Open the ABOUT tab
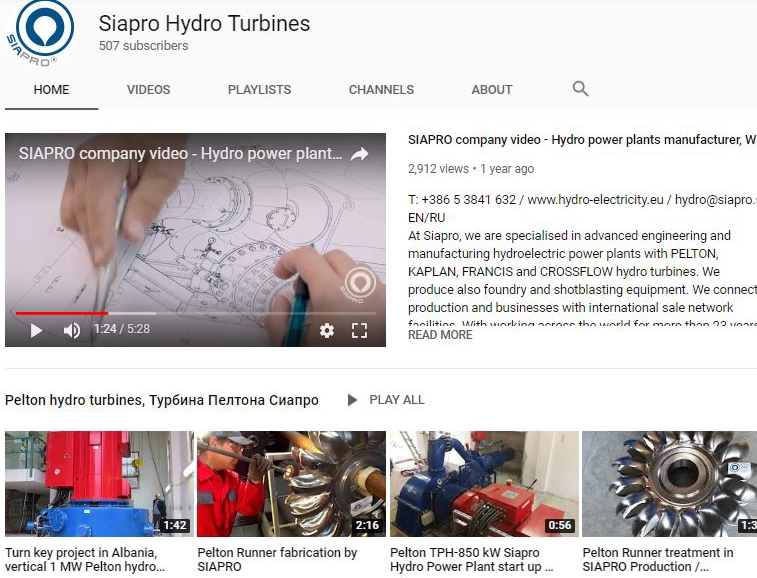This screenshot has height=578, width=757. 492,90
